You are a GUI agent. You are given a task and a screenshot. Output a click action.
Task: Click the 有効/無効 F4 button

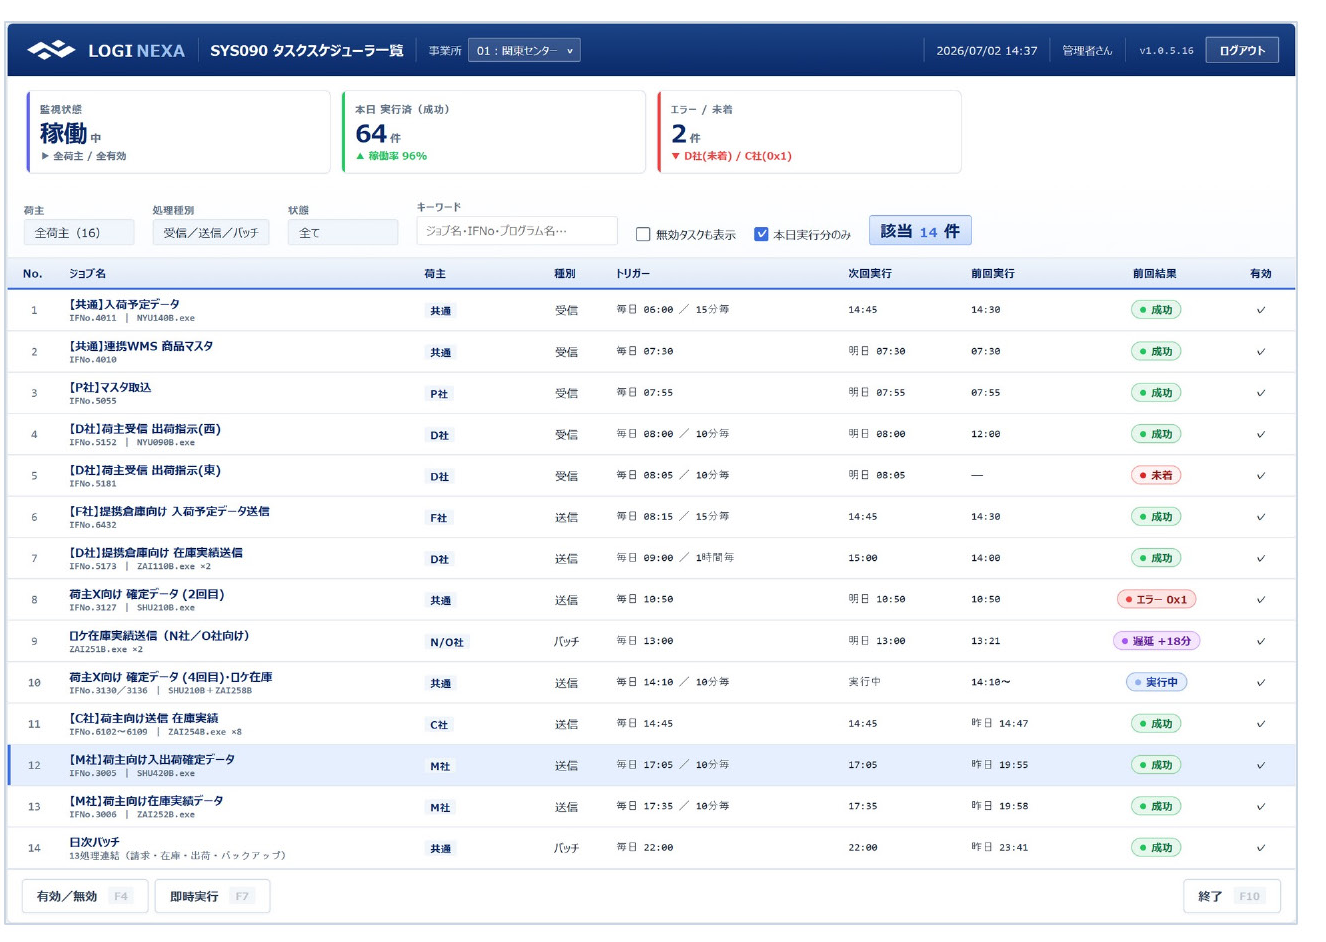coord(85,896)
